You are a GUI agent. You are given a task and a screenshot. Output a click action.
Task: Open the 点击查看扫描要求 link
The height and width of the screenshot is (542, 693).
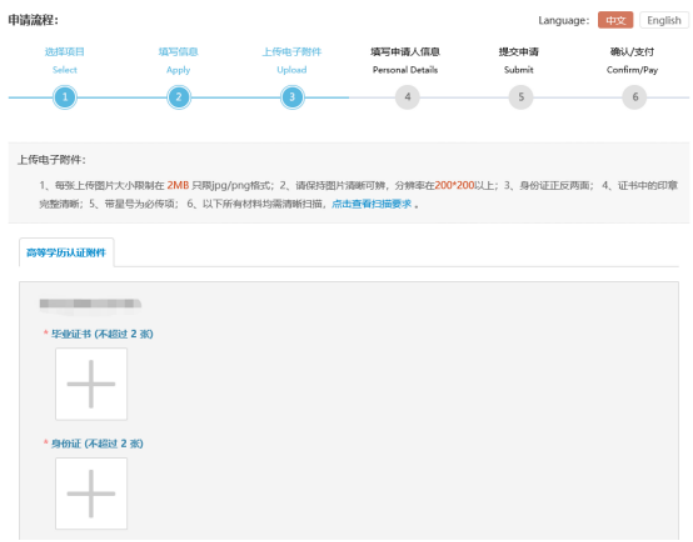point(371,204)
